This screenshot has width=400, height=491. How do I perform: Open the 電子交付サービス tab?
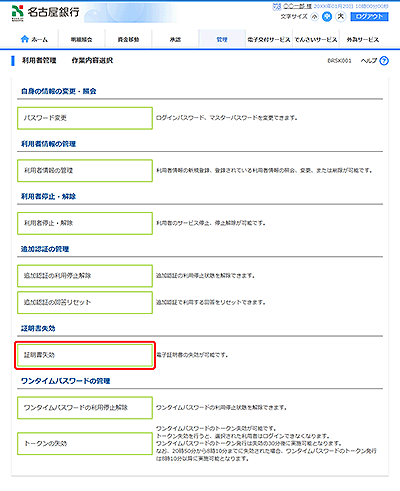[269, 39]
